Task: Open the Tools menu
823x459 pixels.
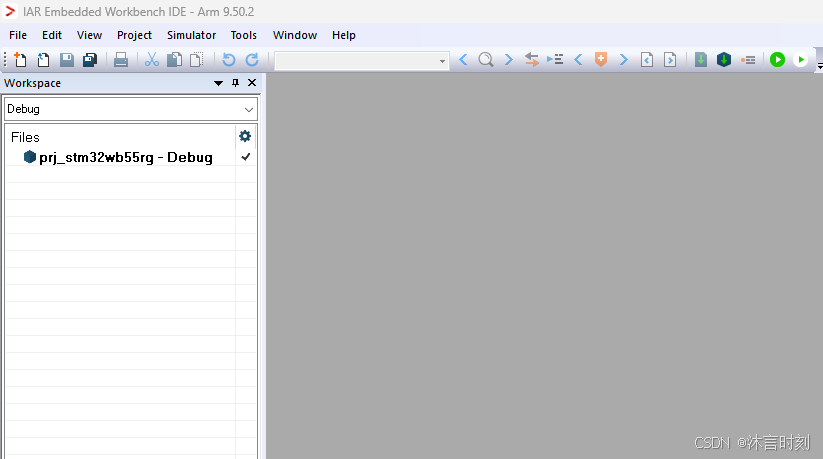Action: [244, 35]
